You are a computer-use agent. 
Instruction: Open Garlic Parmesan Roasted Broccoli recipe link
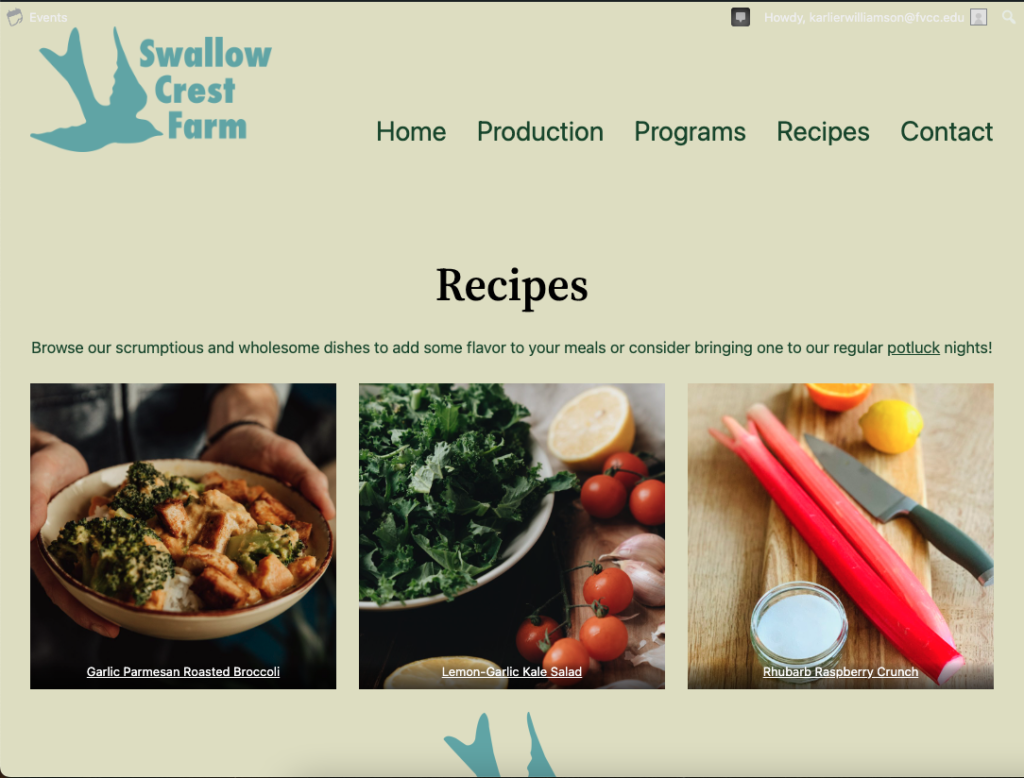(183, 672)
